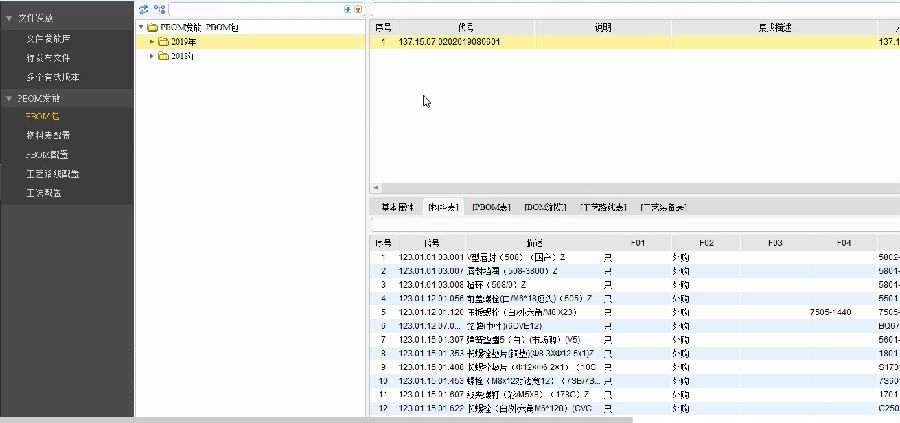This screenshot has width=900, height=423.
Task: Select row with code 123.01.01.03.001
Action: click(x=635, y=258)
